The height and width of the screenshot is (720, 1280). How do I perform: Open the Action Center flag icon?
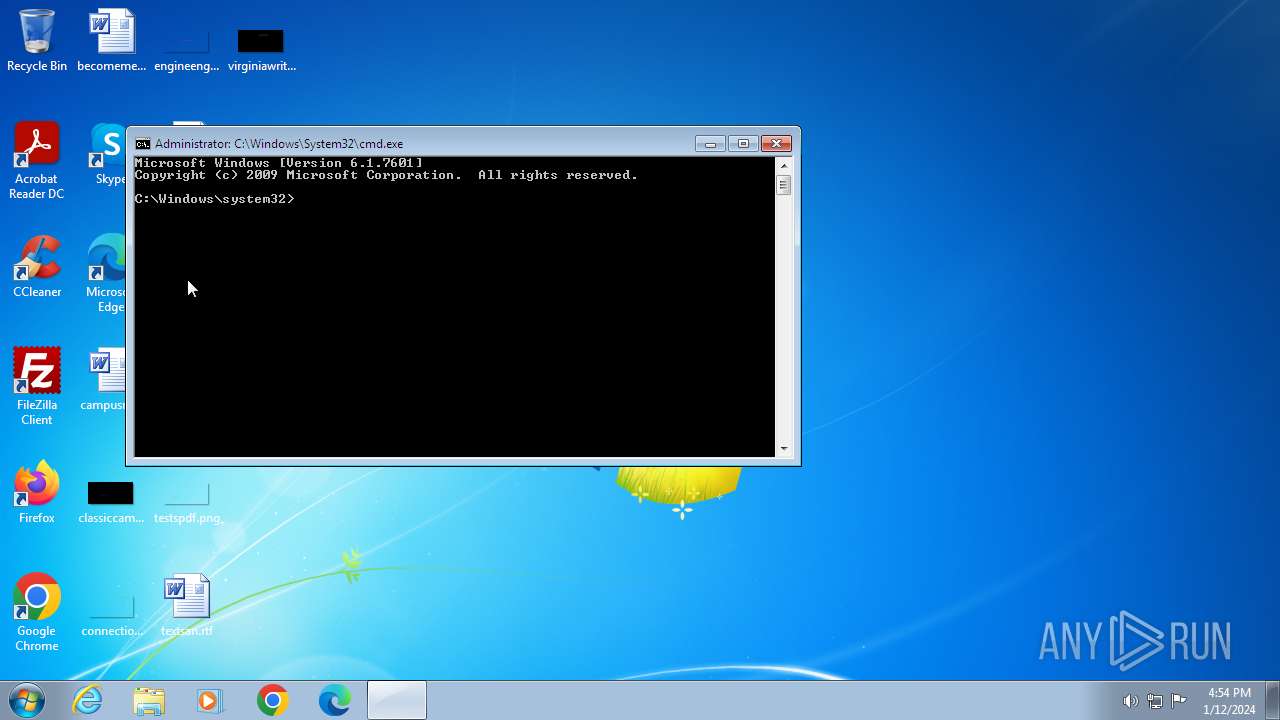(x=1179, y=701)
